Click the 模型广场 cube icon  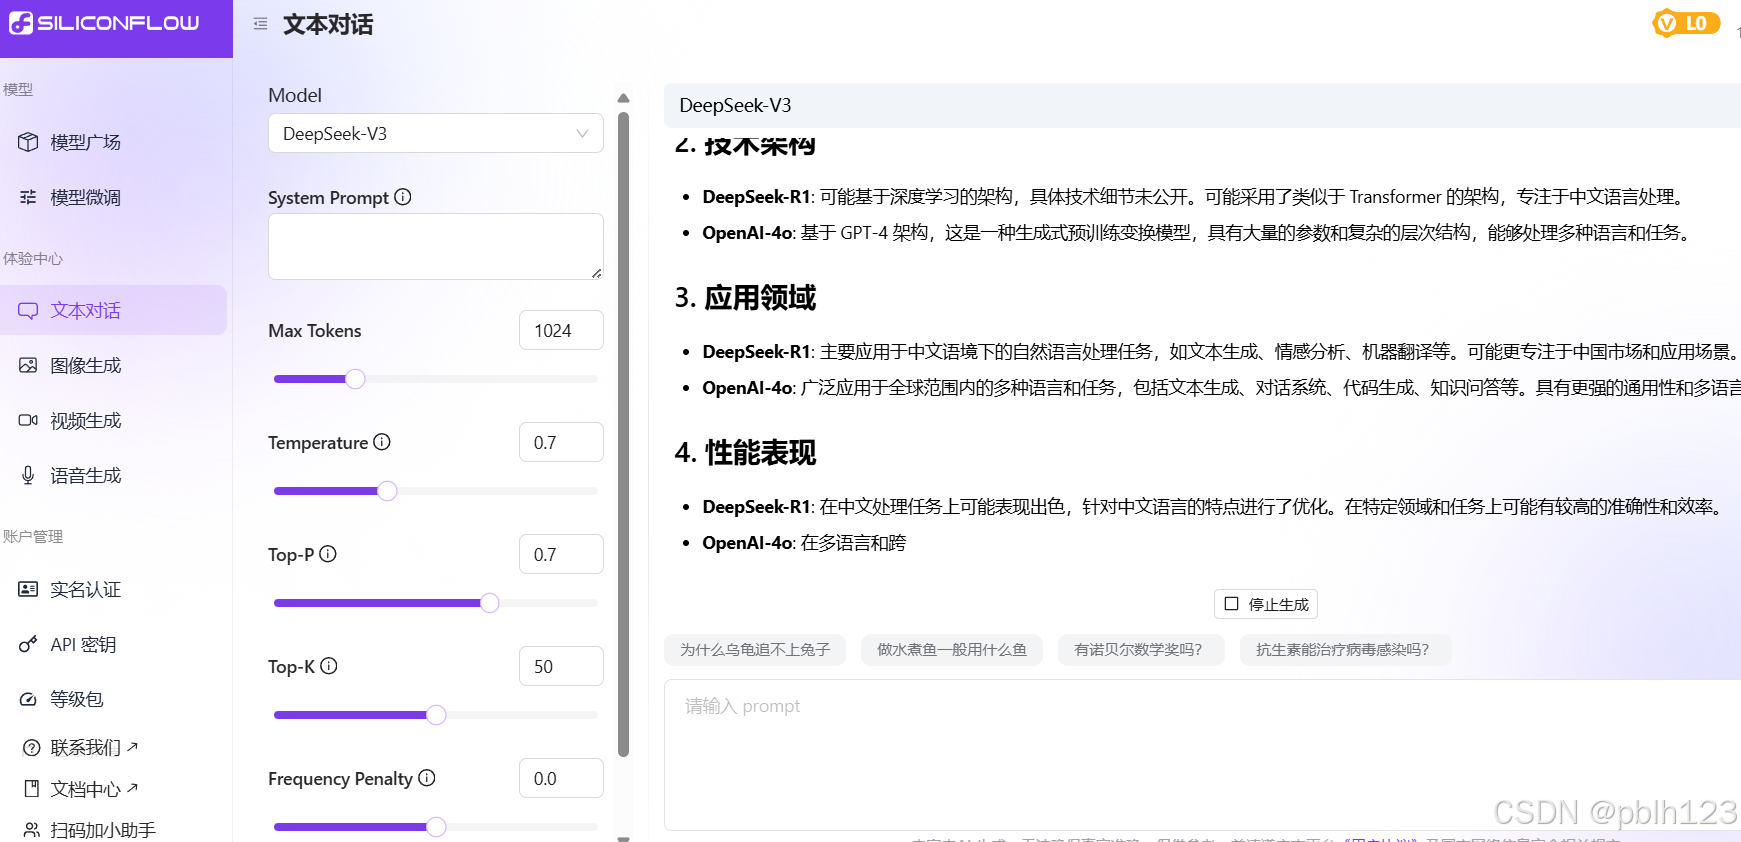[x=28, y=142]
